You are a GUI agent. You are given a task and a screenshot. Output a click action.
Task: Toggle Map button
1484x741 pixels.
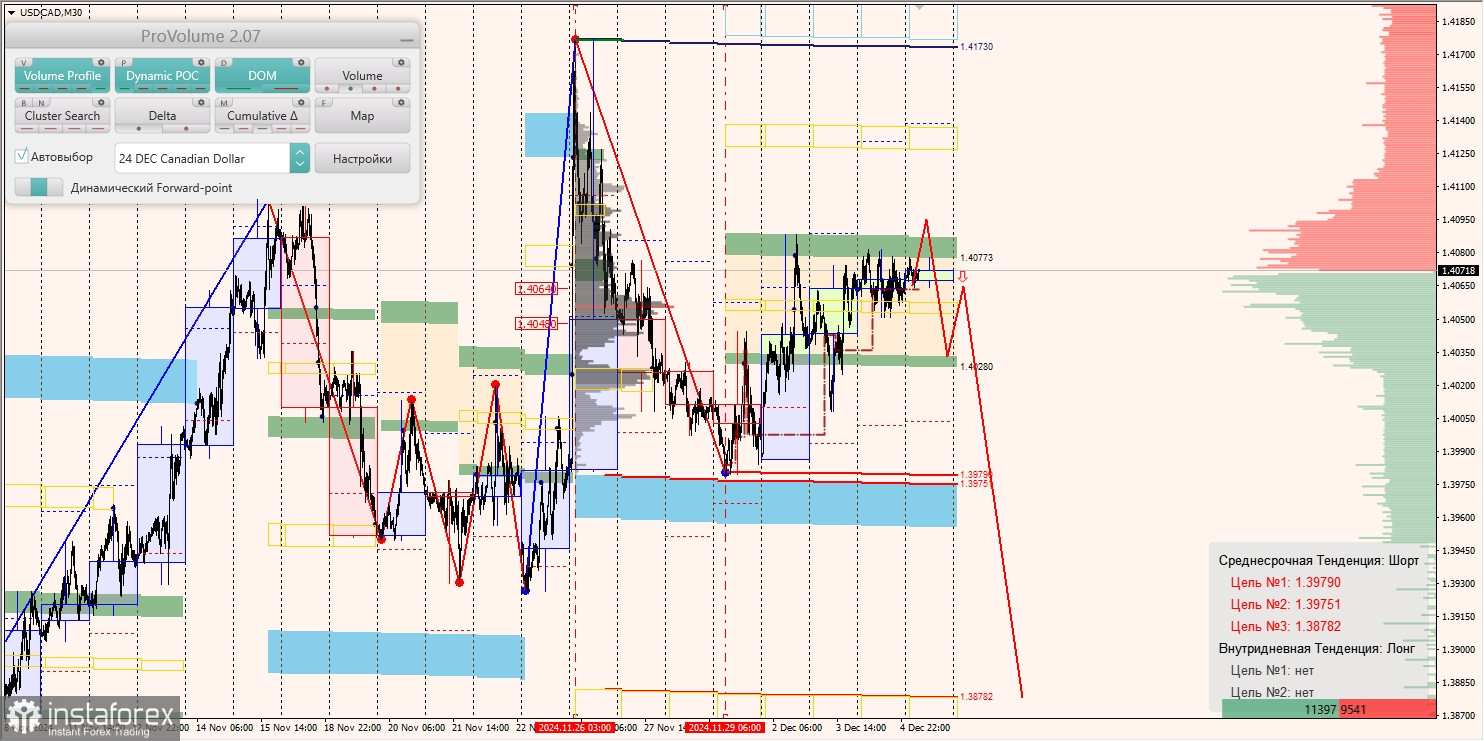(x=362, y=115)
